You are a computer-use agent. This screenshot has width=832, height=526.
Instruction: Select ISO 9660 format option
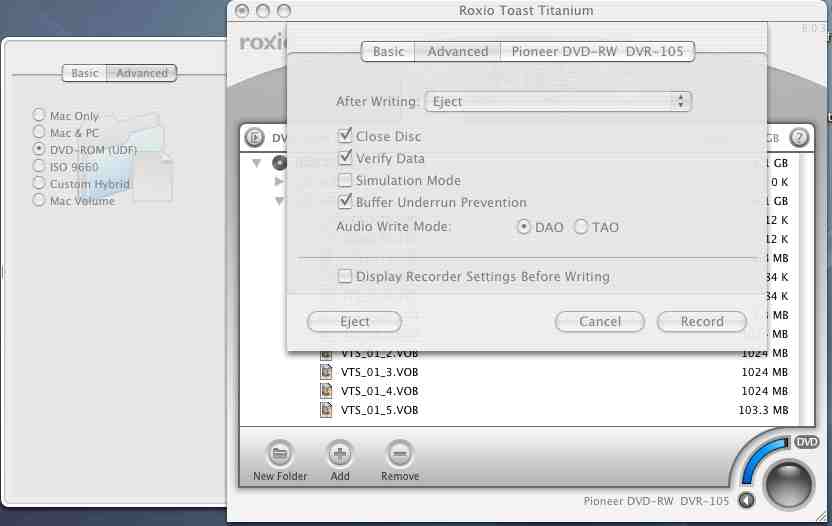[x=39, y=166]
